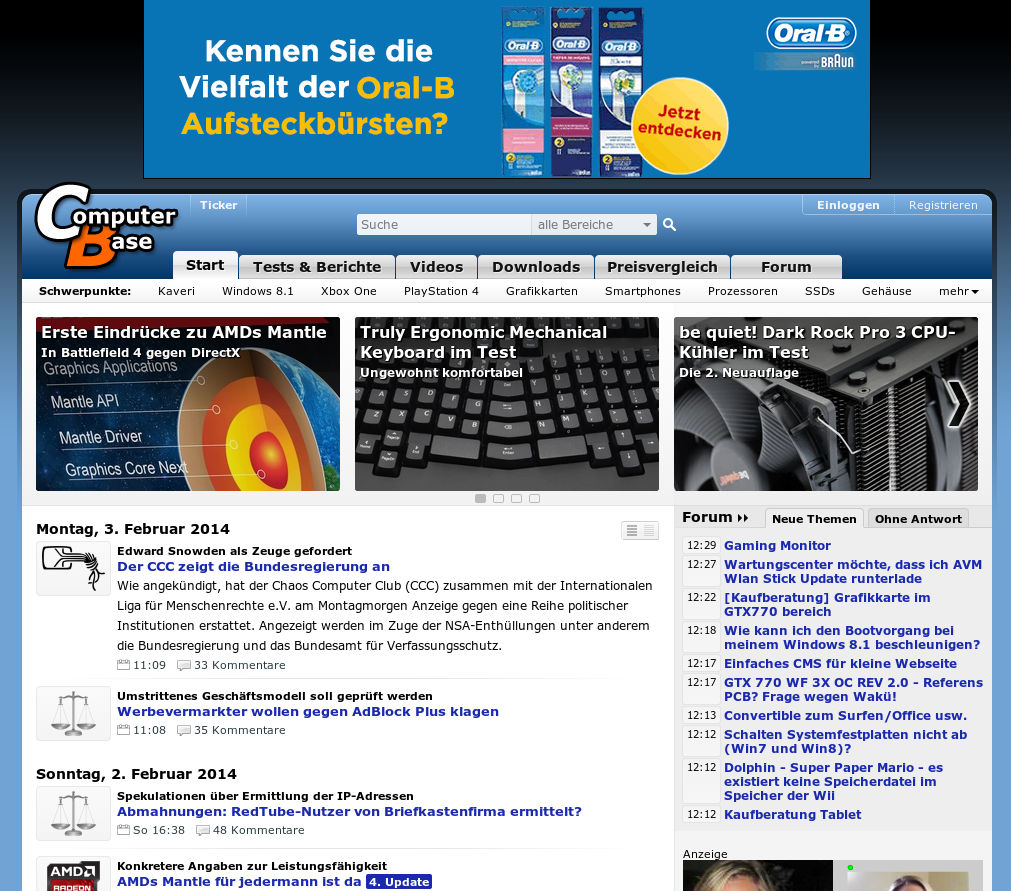Open the Gaming Monitor forum thread

(x=777, y=545)
